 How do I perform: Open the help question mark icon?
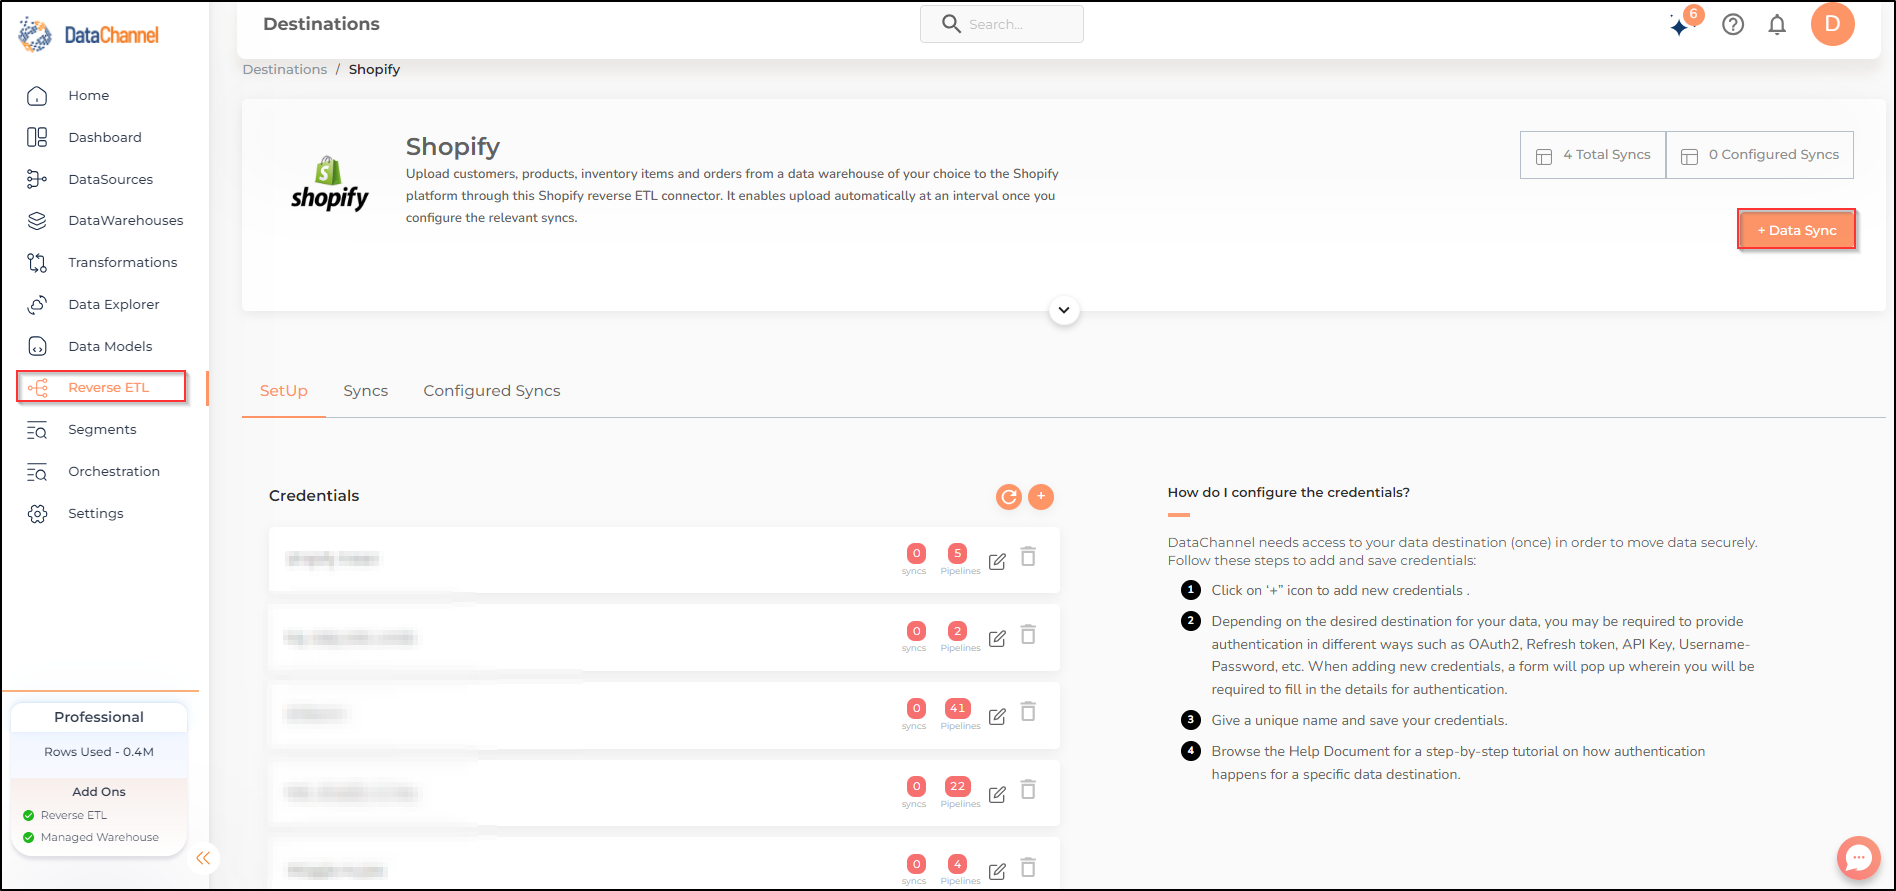pos(1733,25)
